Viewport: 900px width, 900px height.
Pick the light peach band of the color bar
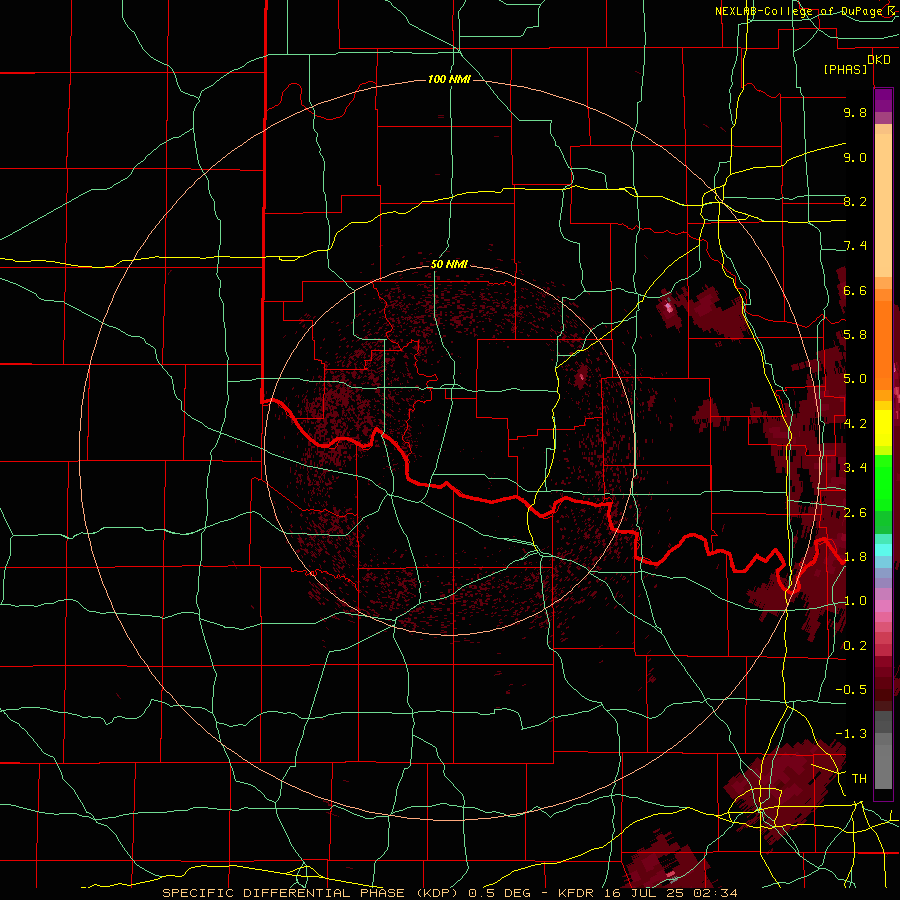click(883, 205)
